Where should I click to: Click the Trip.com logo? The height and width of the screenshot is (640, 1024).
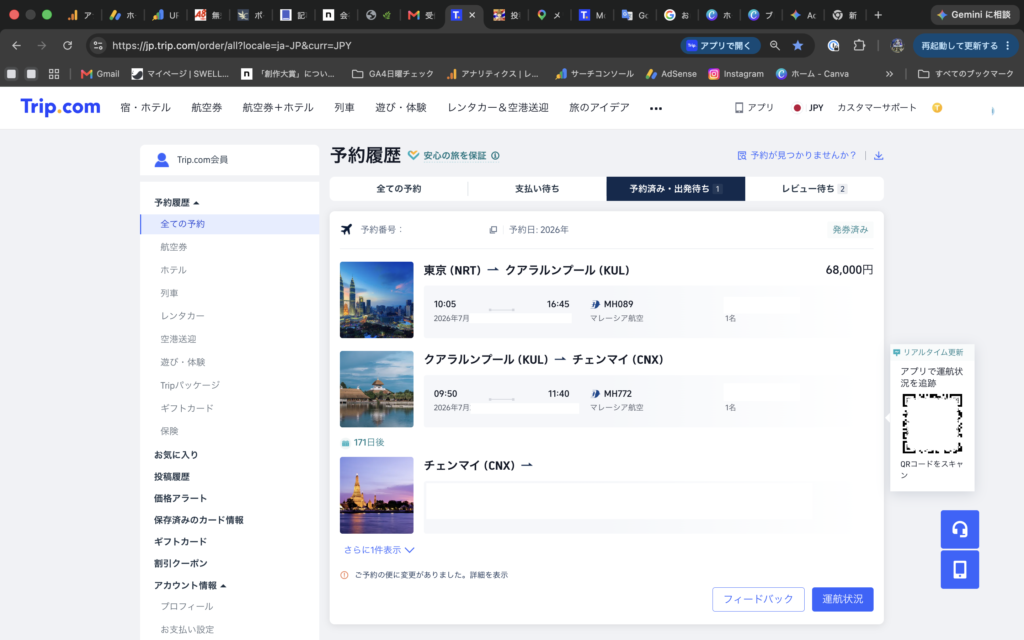60,107
